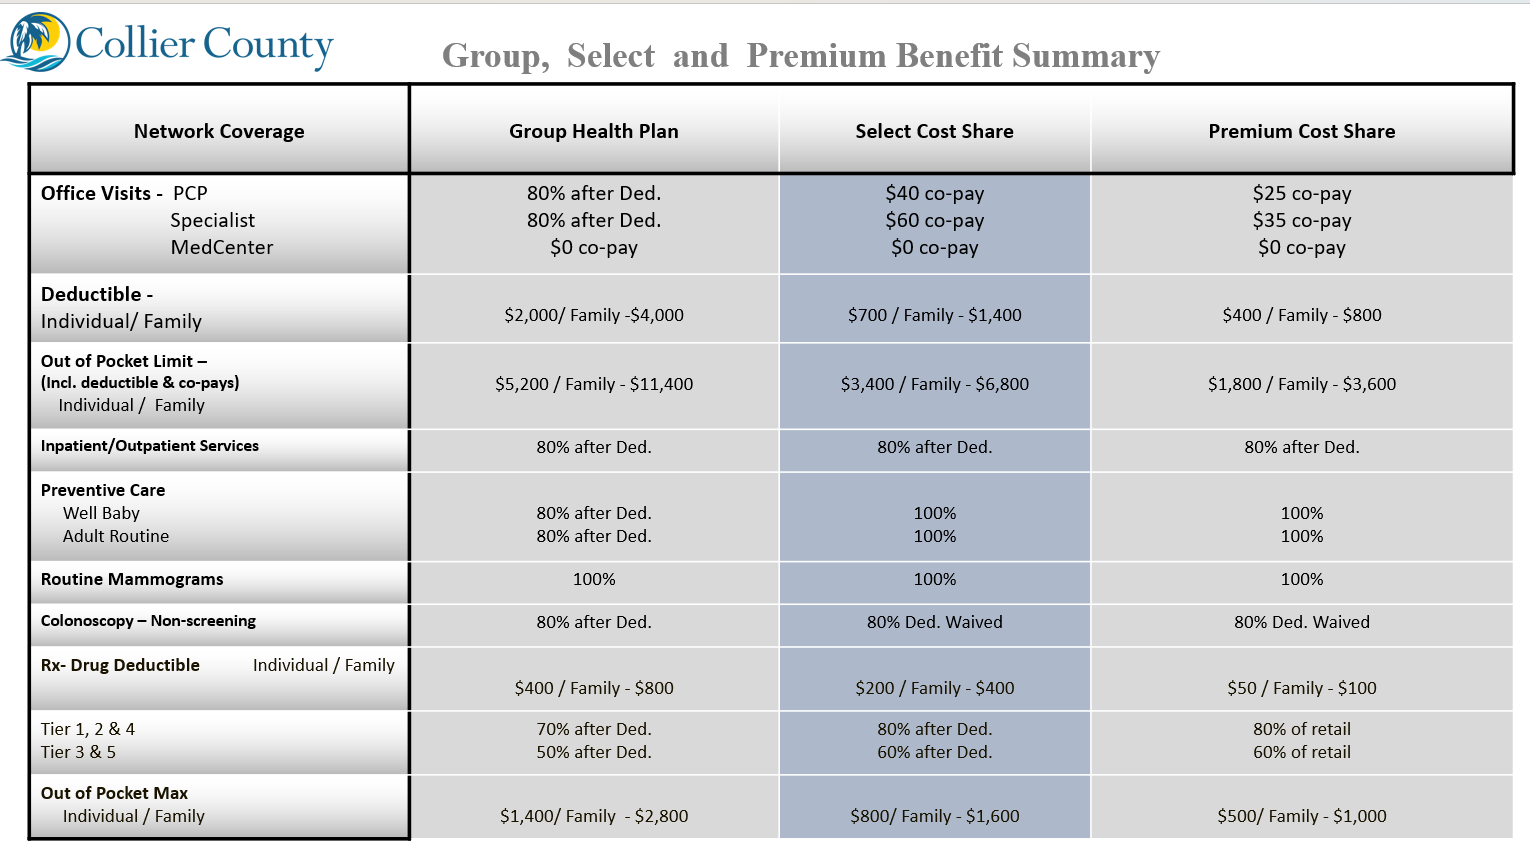The width and height of the screenshot is (1530, 864).
Task: Click the Out of Pocket Limit label
Action: (123, 361)
